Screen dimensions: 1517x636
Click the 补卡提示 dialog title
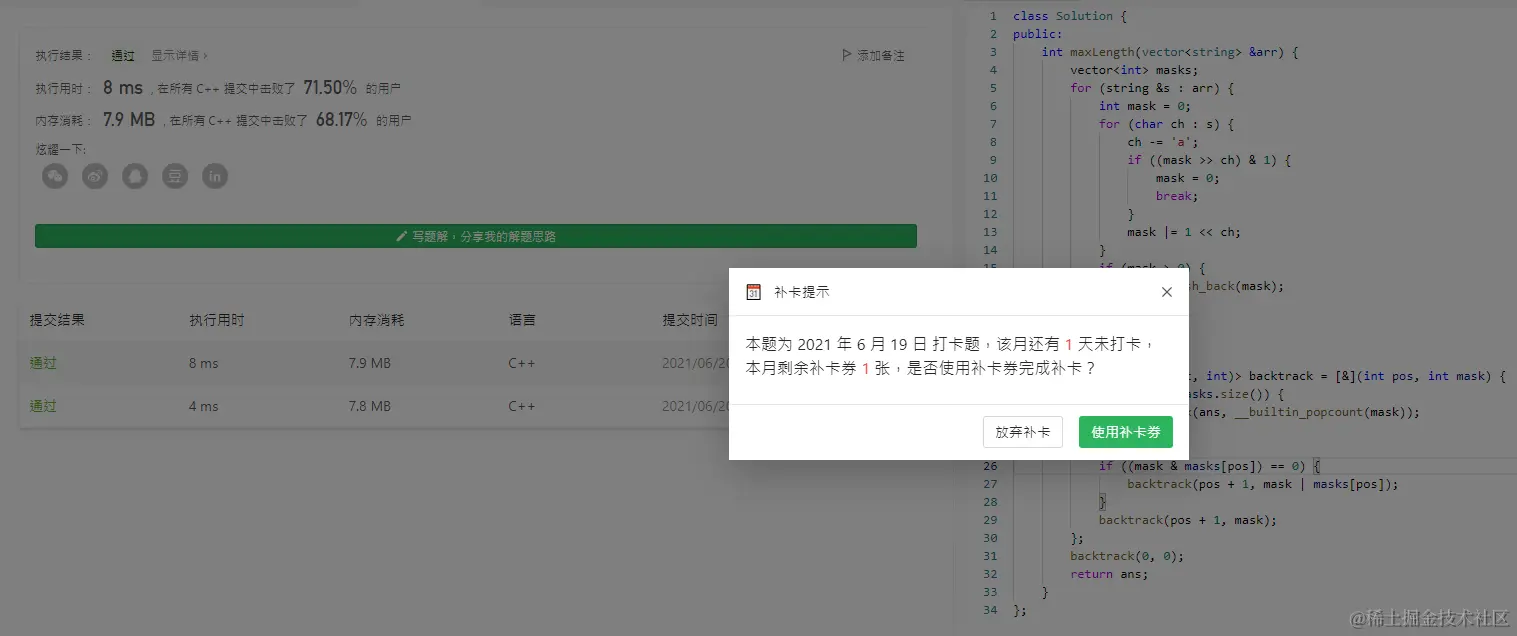pyautogui.click(x=802, y=292)
